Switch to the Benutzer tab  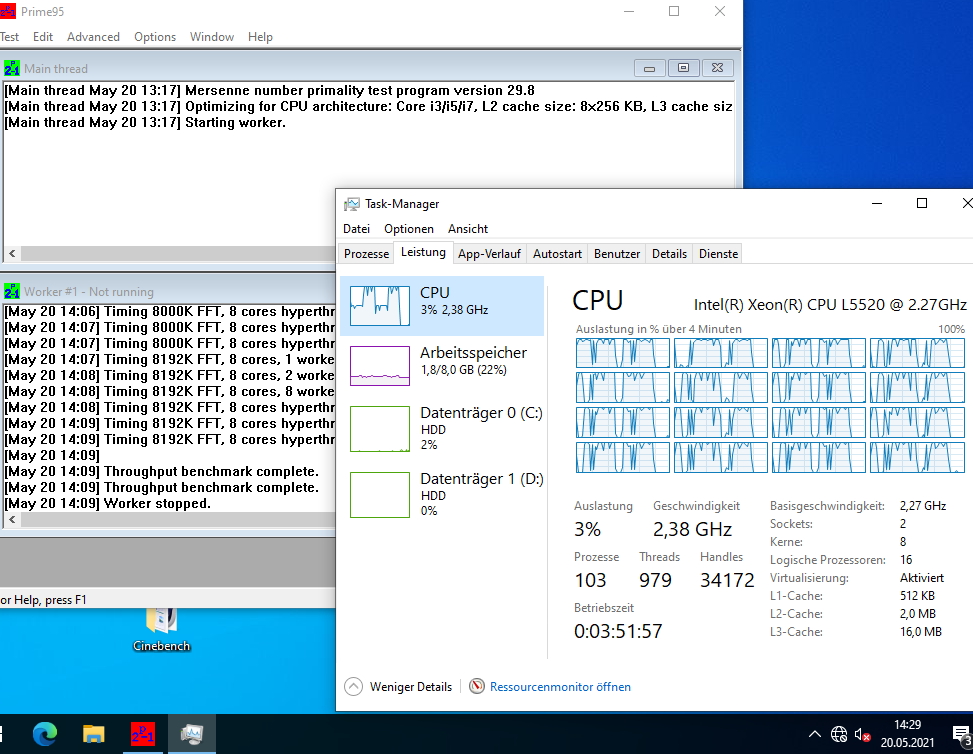tap(617, 254)
